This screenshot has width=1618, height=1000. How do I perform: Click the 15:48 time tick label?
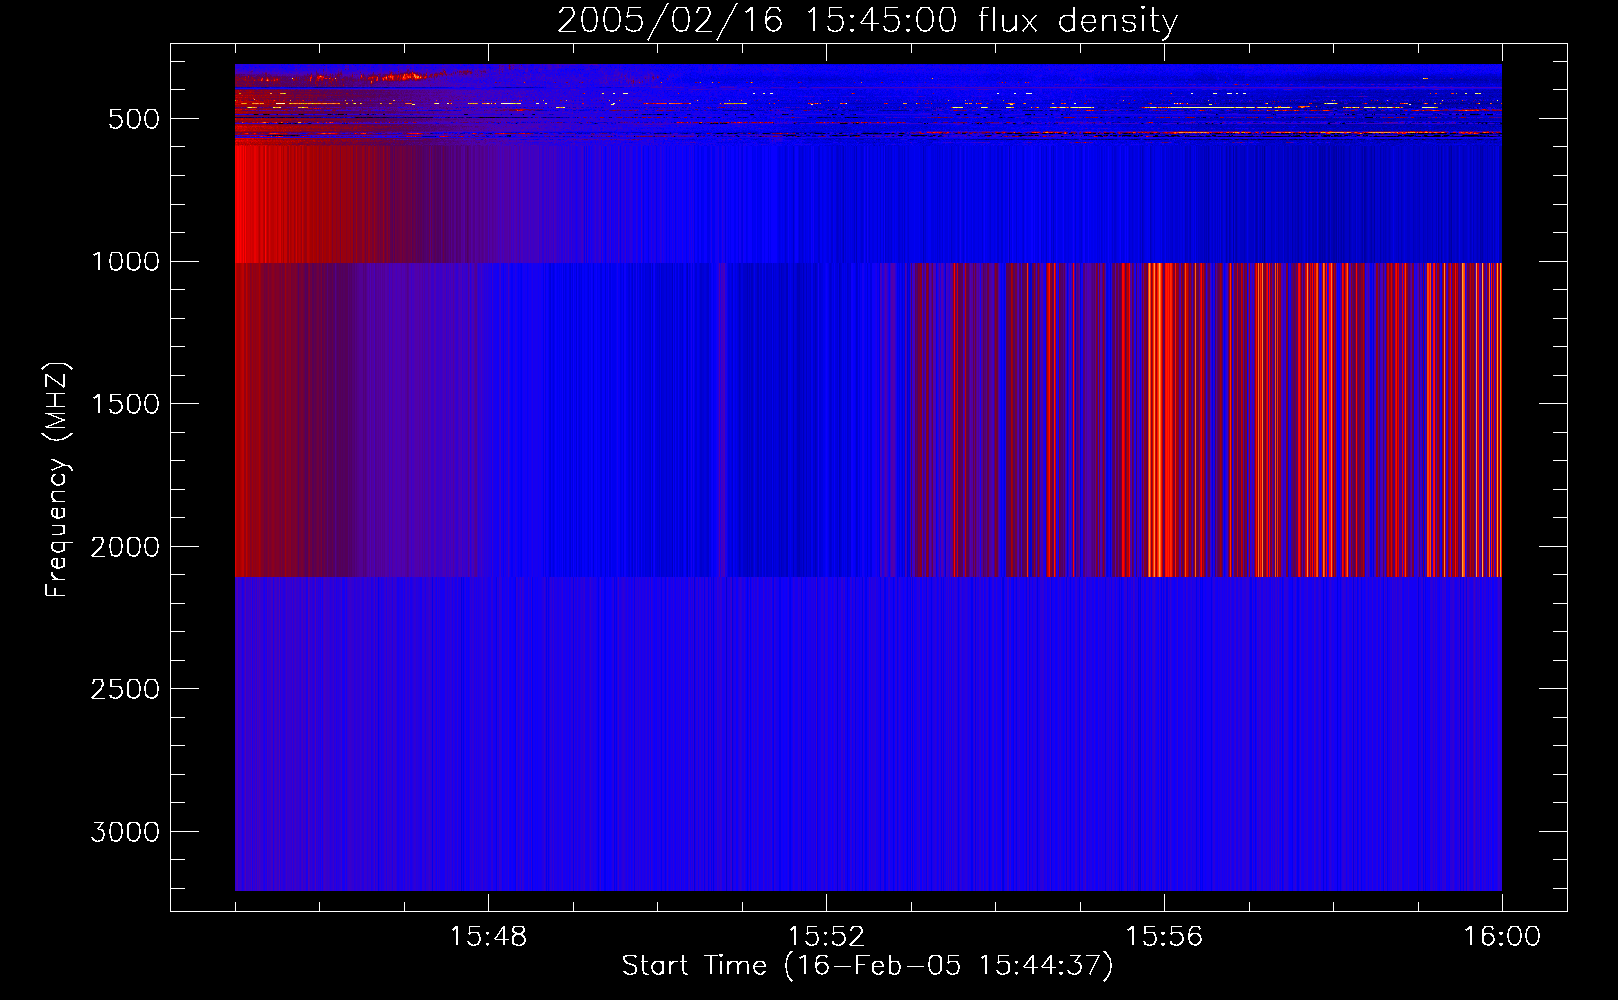pos(488,937)
